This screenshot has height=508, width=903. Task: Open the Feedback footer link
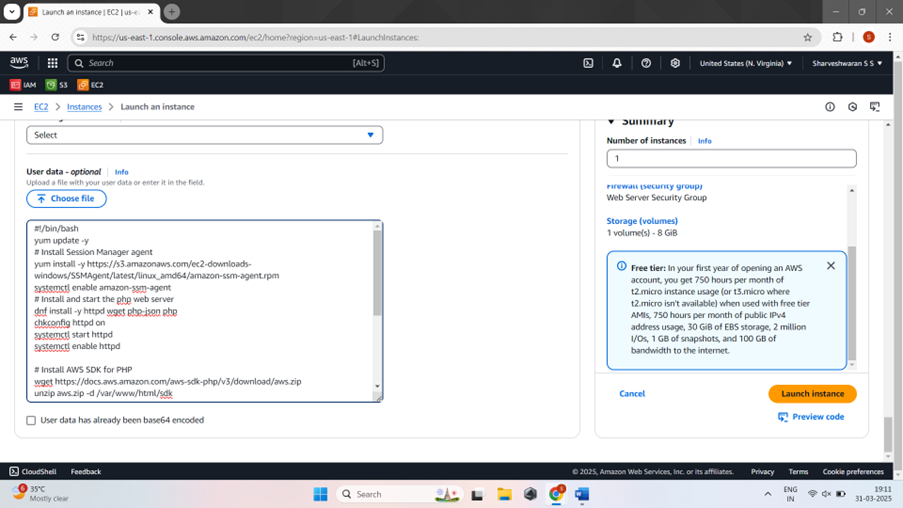(86, 471)
